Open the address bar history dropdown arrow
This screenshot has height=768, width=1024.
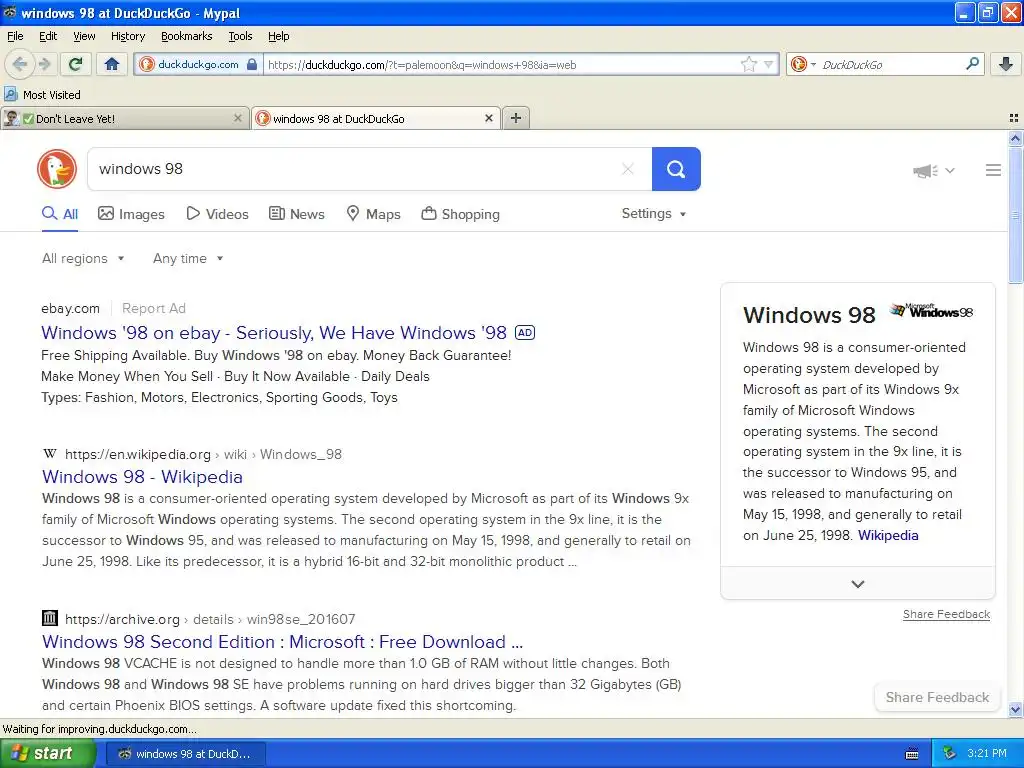pyautogui.click(x=769, y=64)
